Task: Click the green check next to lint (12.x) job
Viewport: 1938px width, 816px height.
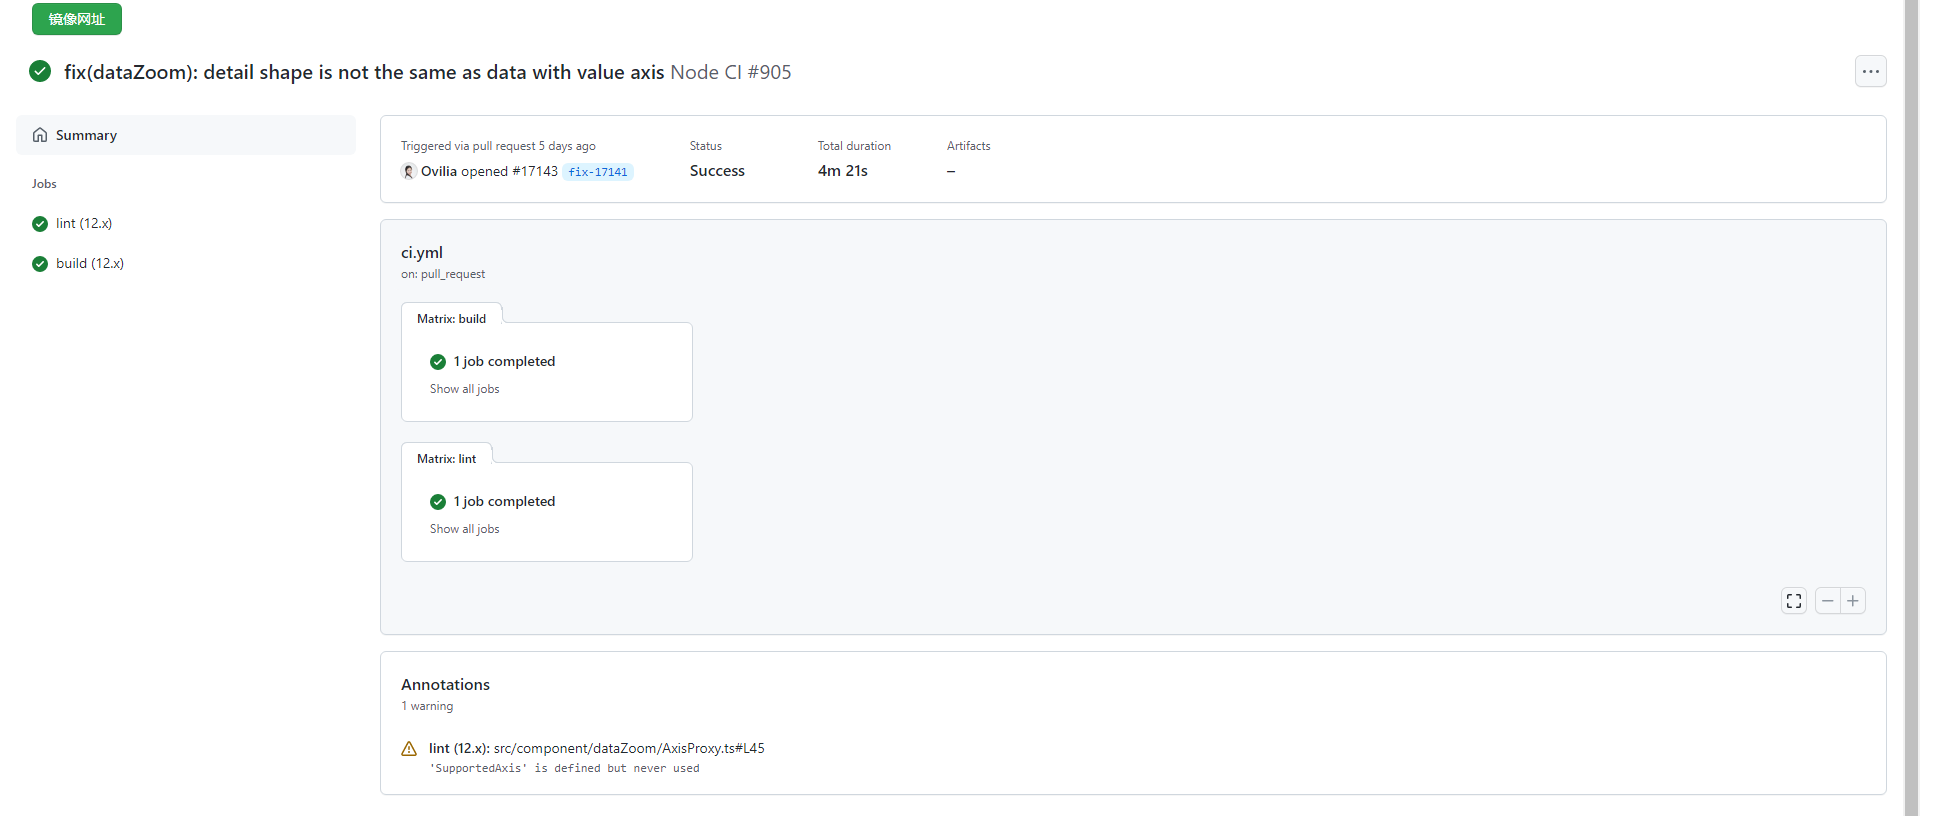Action: tap(40, 224)
